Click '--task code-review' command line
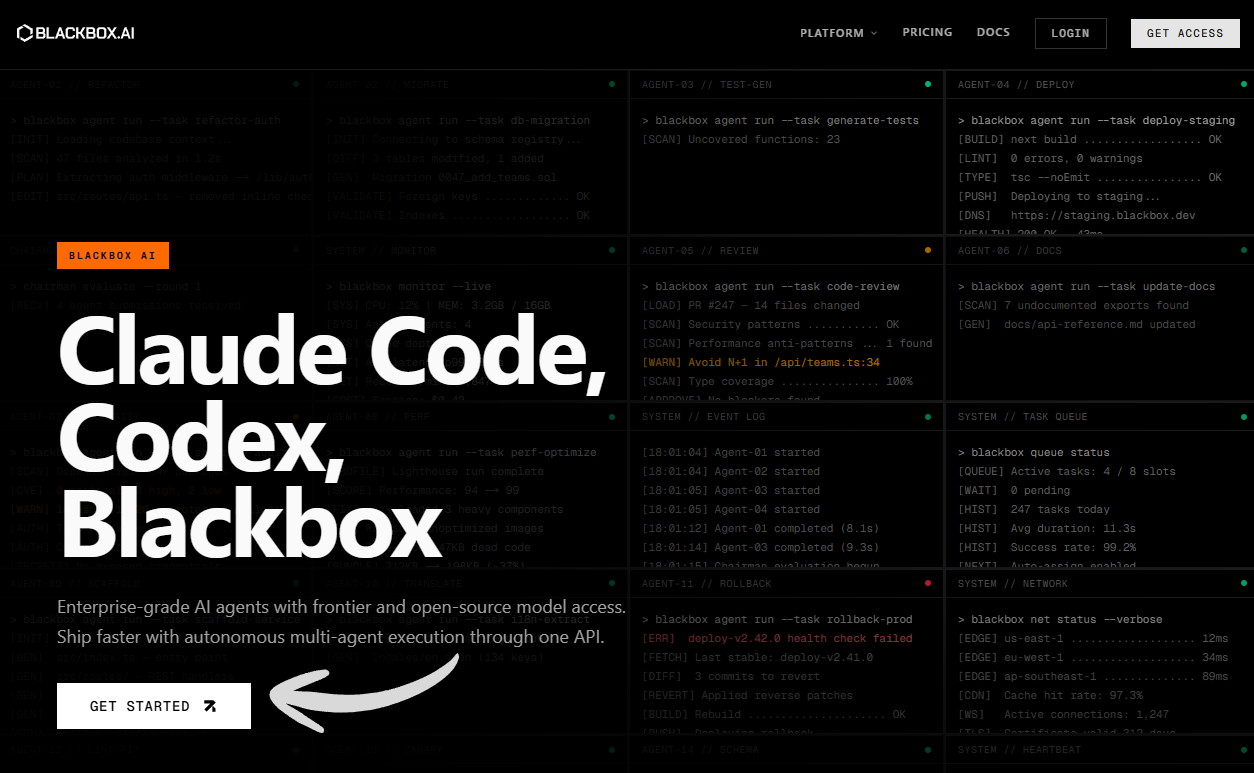This screenshot has height=773, width=1254. (770, 287)
